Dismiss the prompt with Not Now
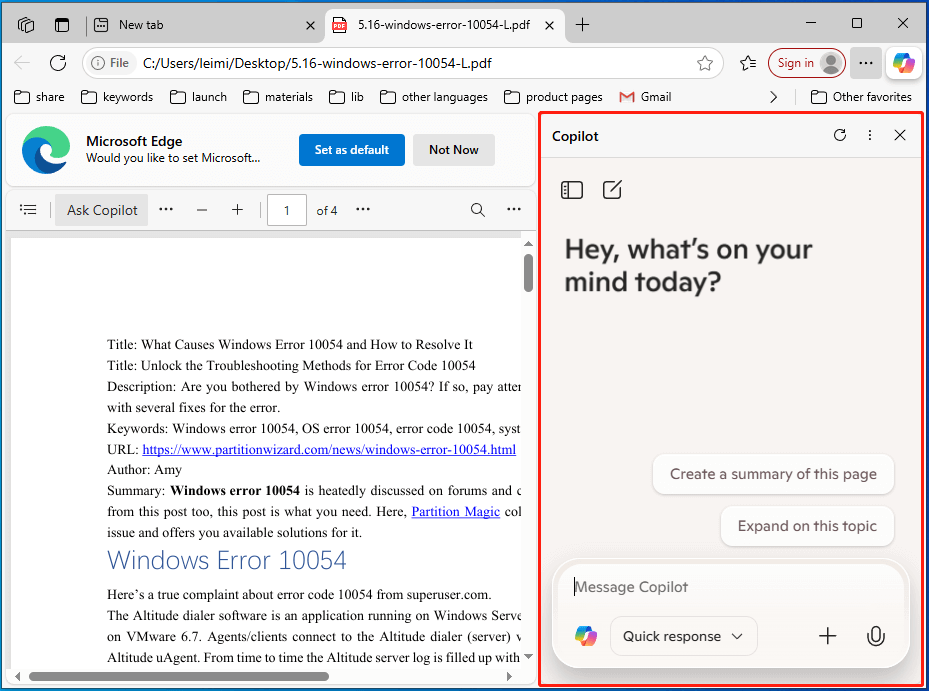The height and width of the screenshot is (691, 929). (x=454, y=150)
